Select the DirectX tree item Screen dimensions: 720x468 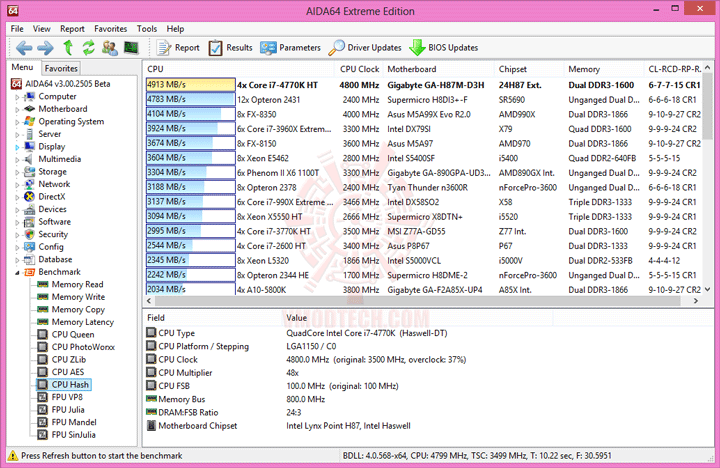(x=52, y=197)
